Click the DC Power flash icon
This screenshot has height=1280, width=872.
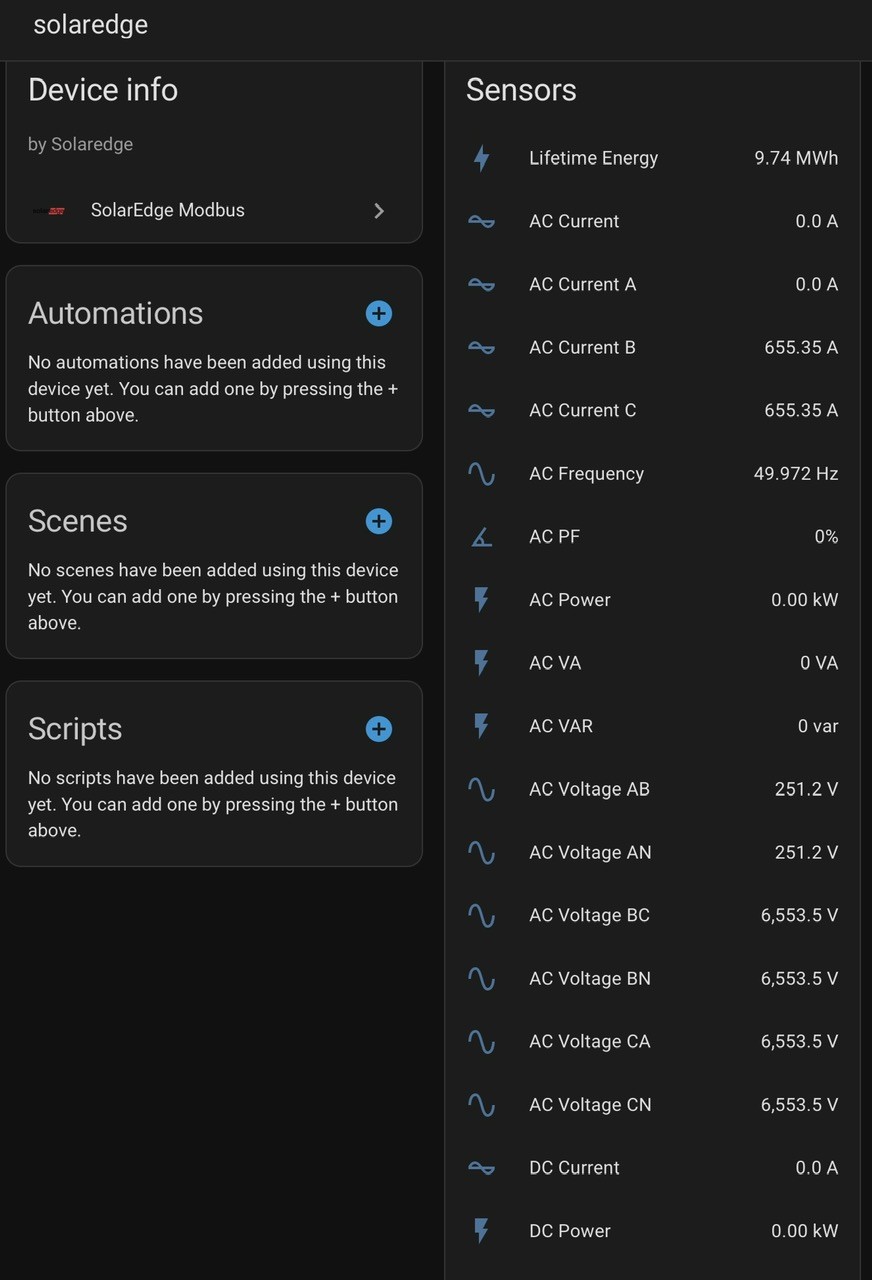482,1231
